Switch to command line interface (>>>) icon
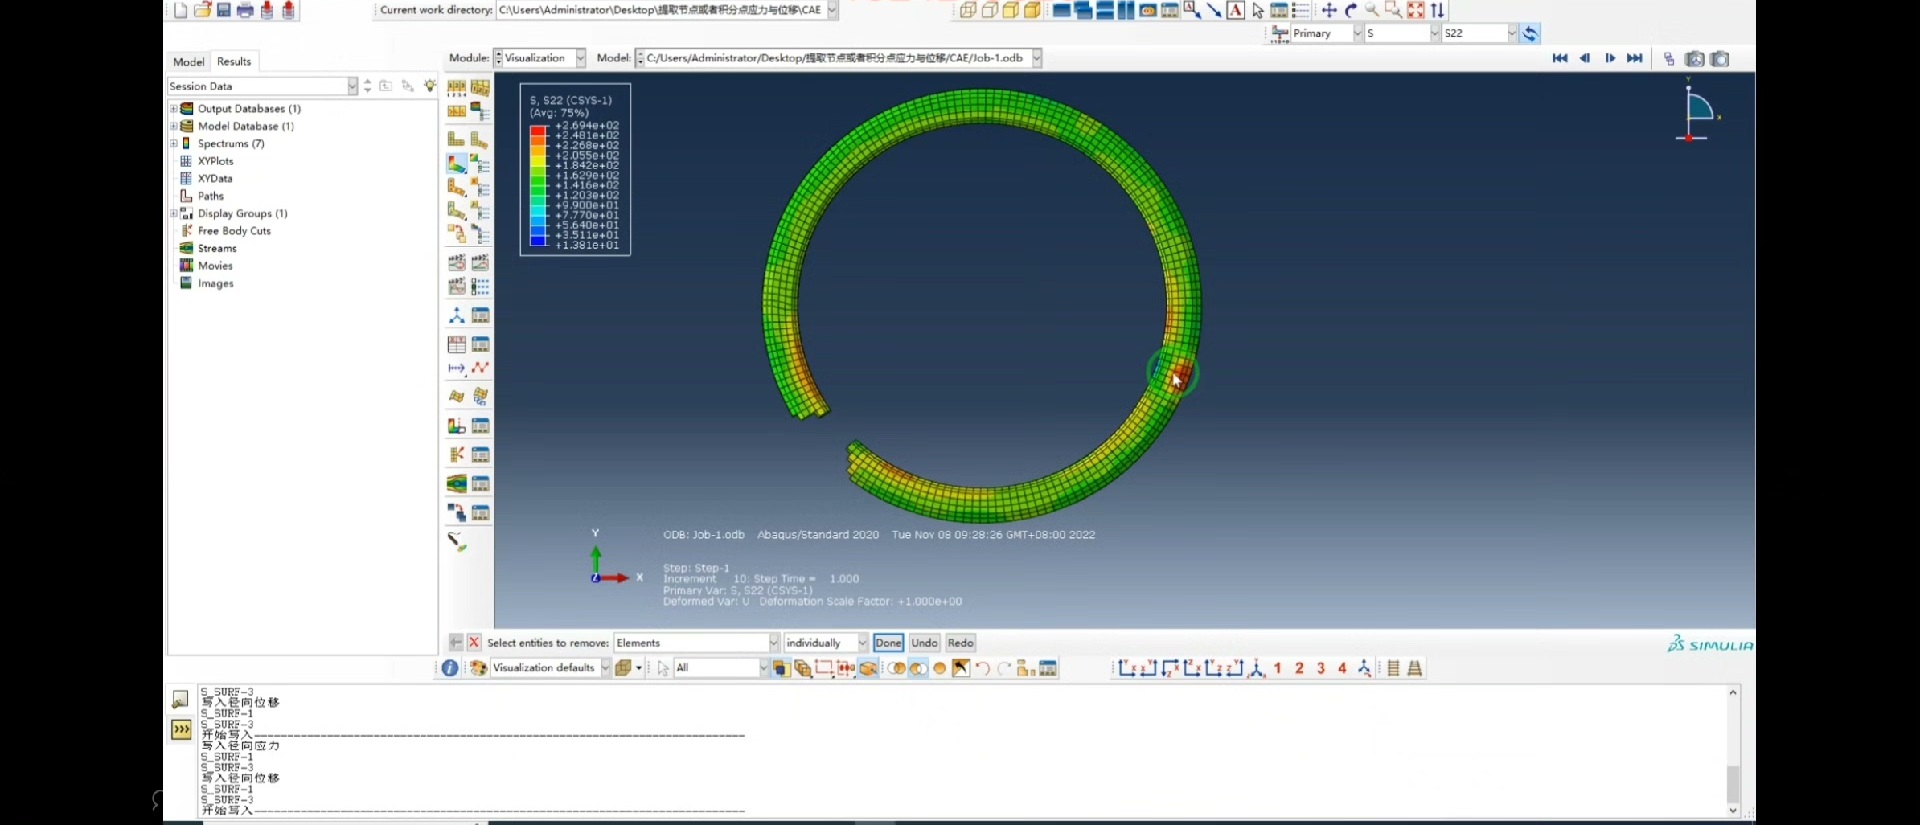The height and width of the screenshot is (825, 1920). pyautogui.click(x=181, y=730)
